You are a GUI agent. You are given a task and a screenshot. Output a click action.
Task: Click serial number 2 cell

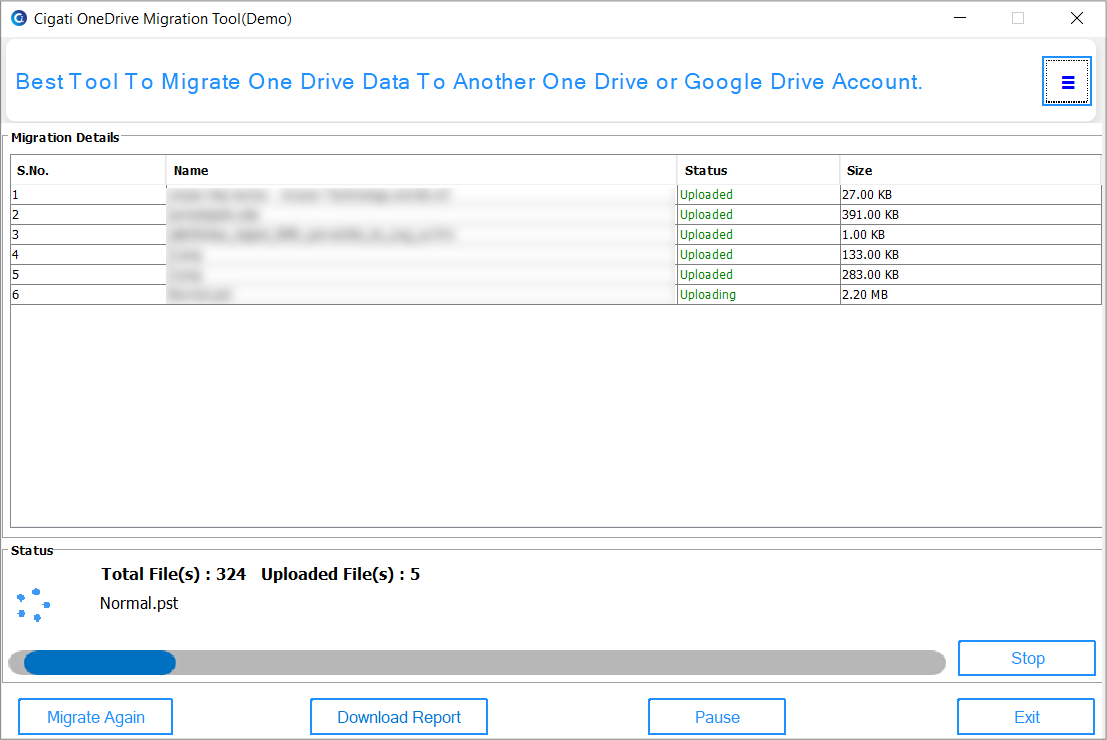(88, 215)
